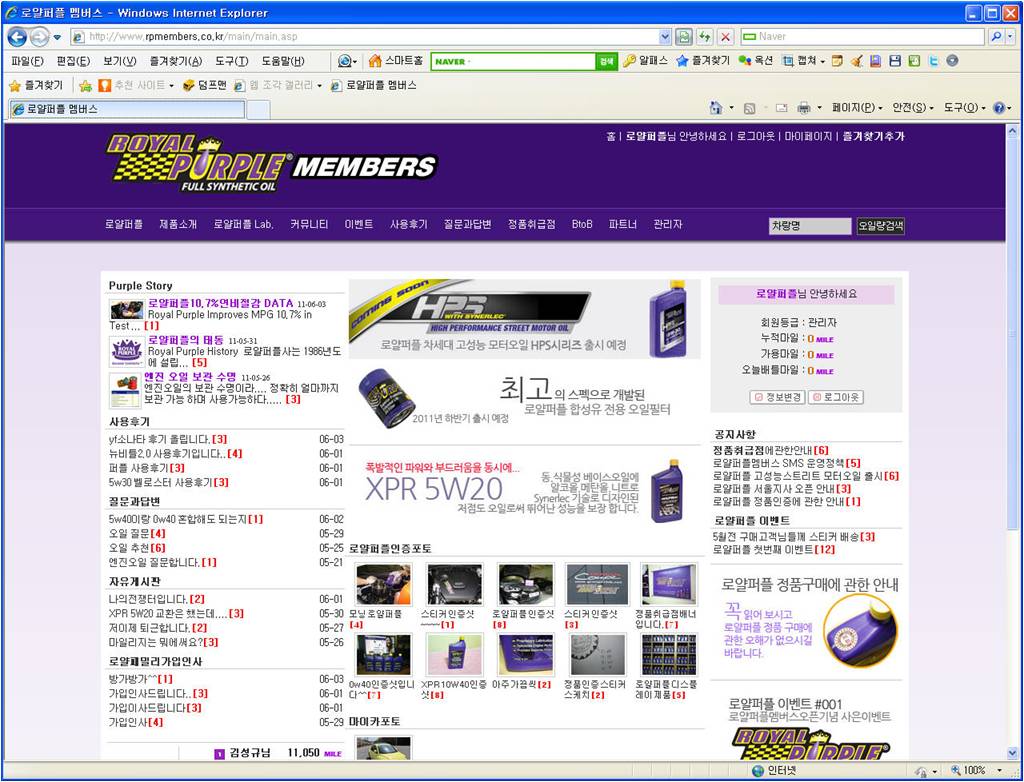The width and height of the screenshot is (1024, 782).
Task: Click the green square toolbar icon
Action: click(x=914, y=61)
